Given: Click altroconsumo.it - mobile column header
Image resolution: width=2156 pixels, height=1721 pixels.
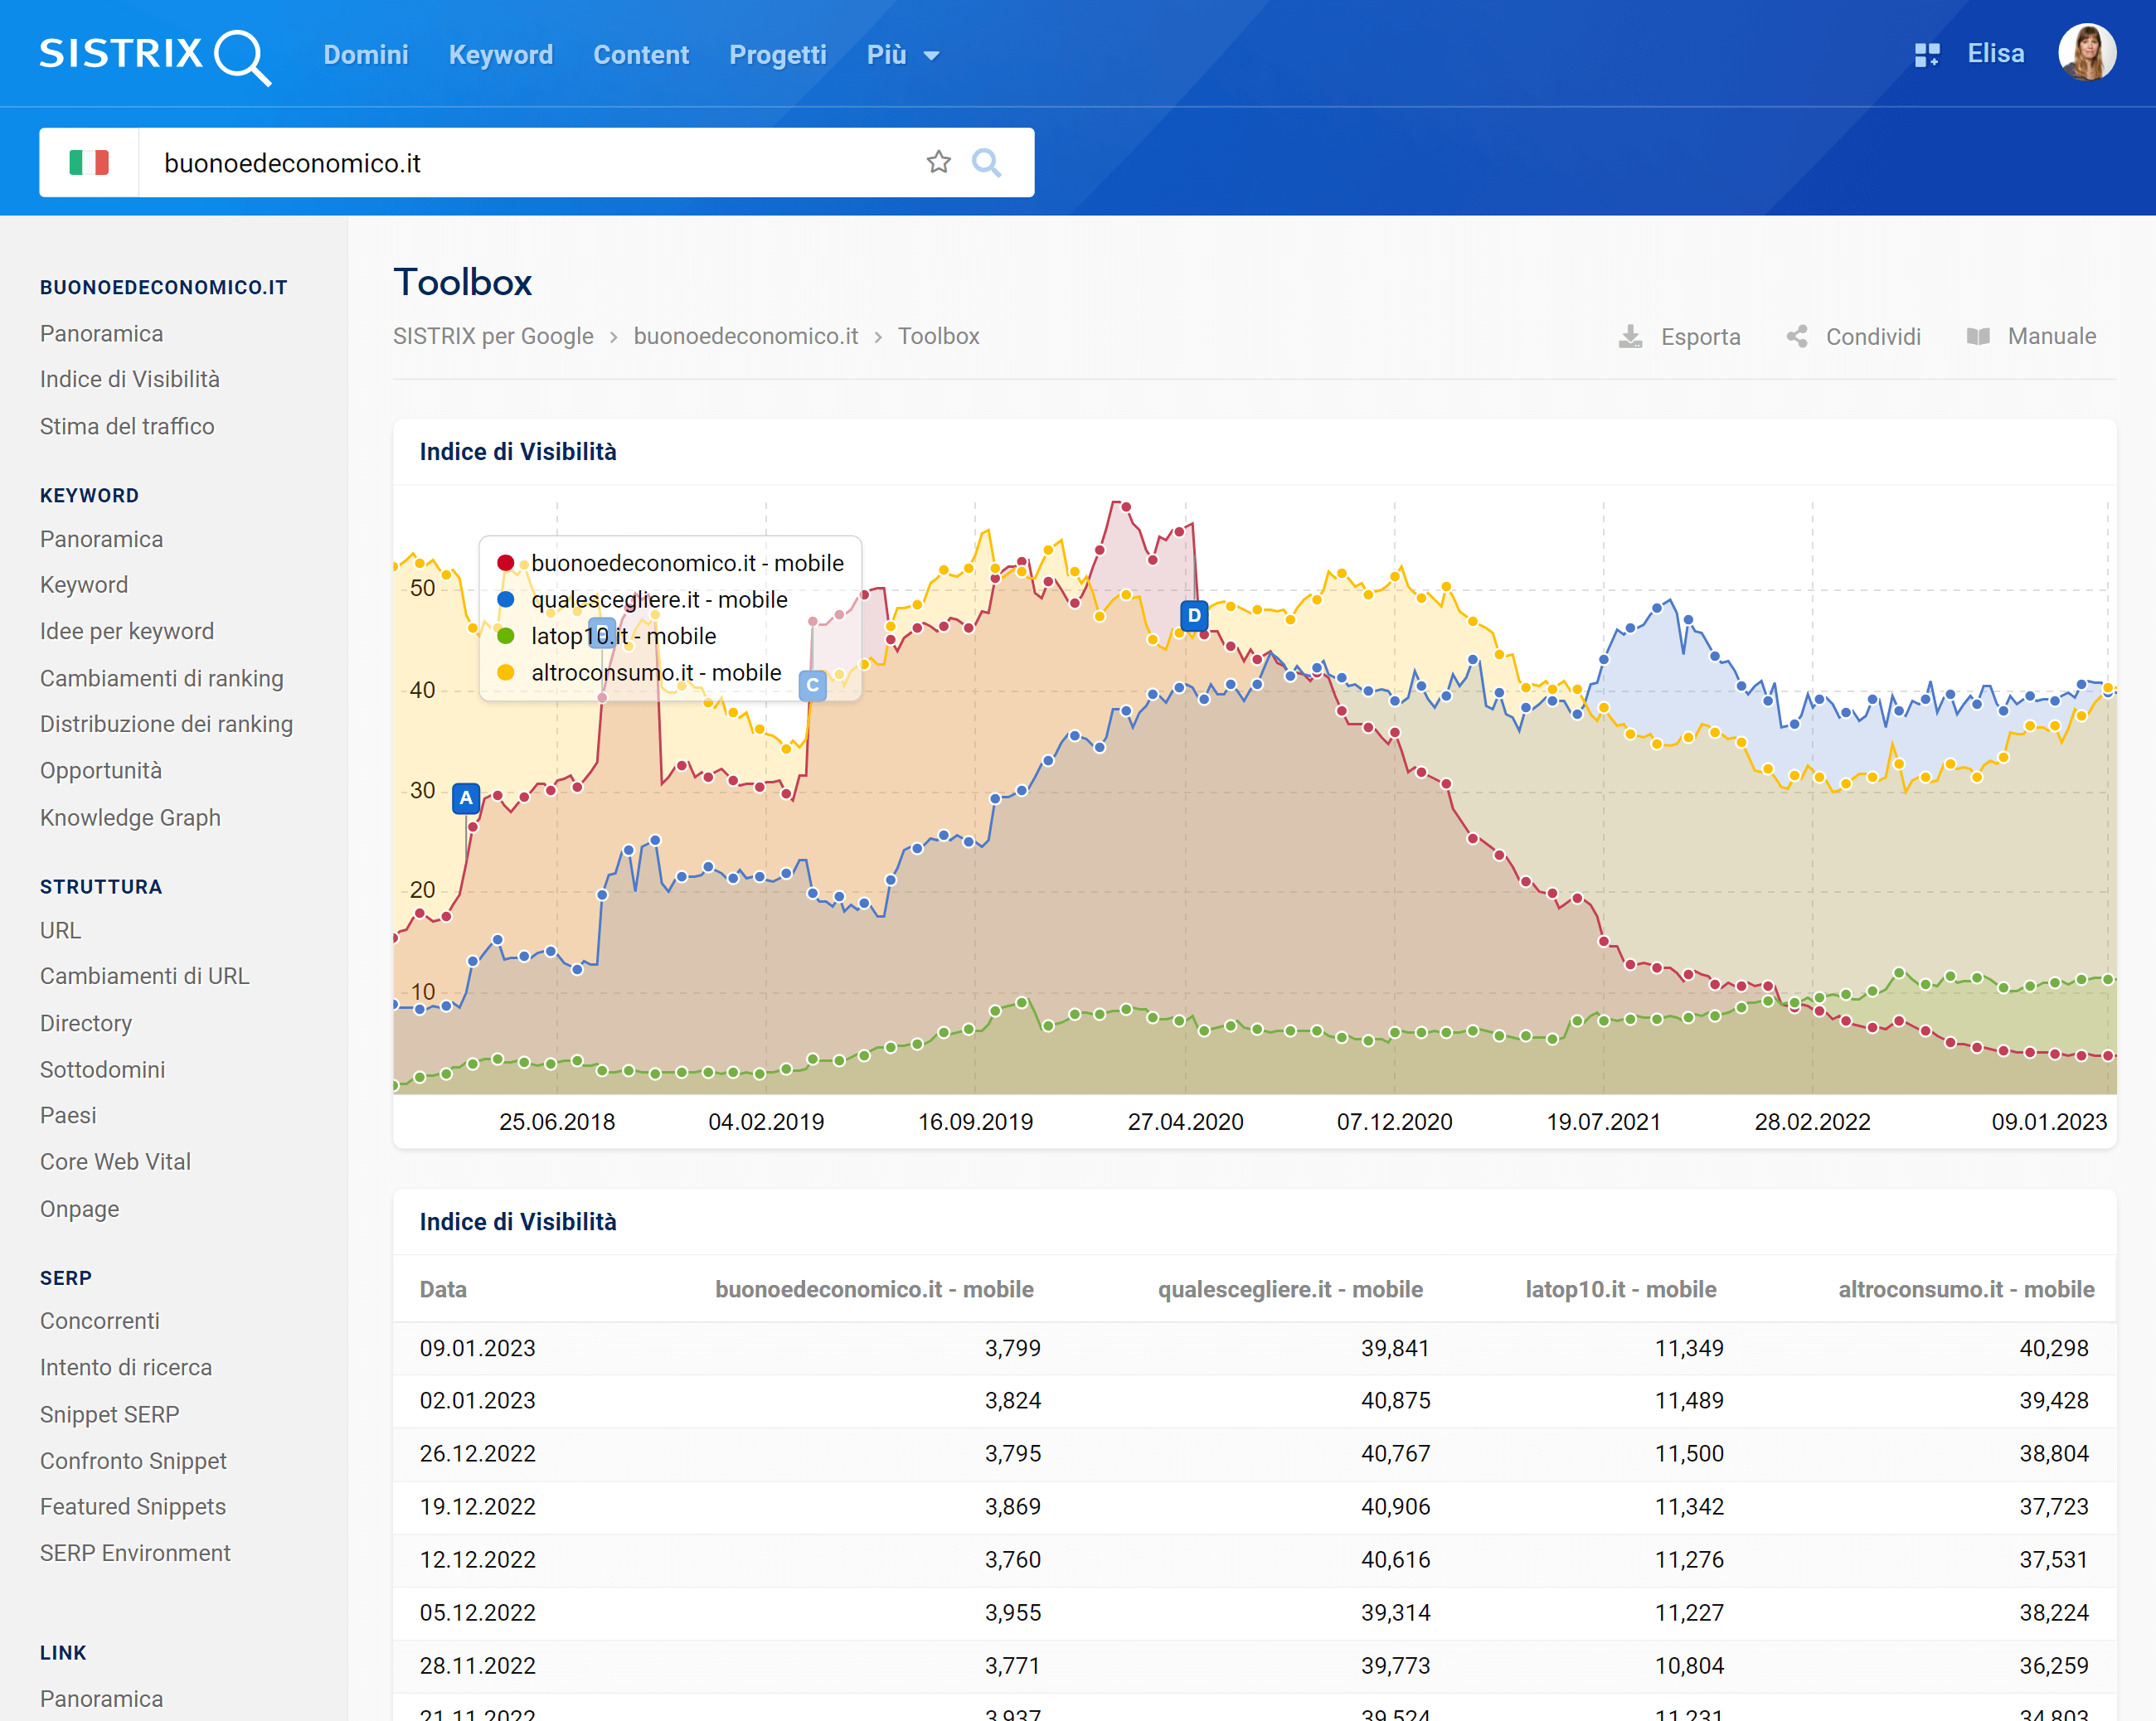Looking at the screenshot, I should click(x=1966, y=1290).
